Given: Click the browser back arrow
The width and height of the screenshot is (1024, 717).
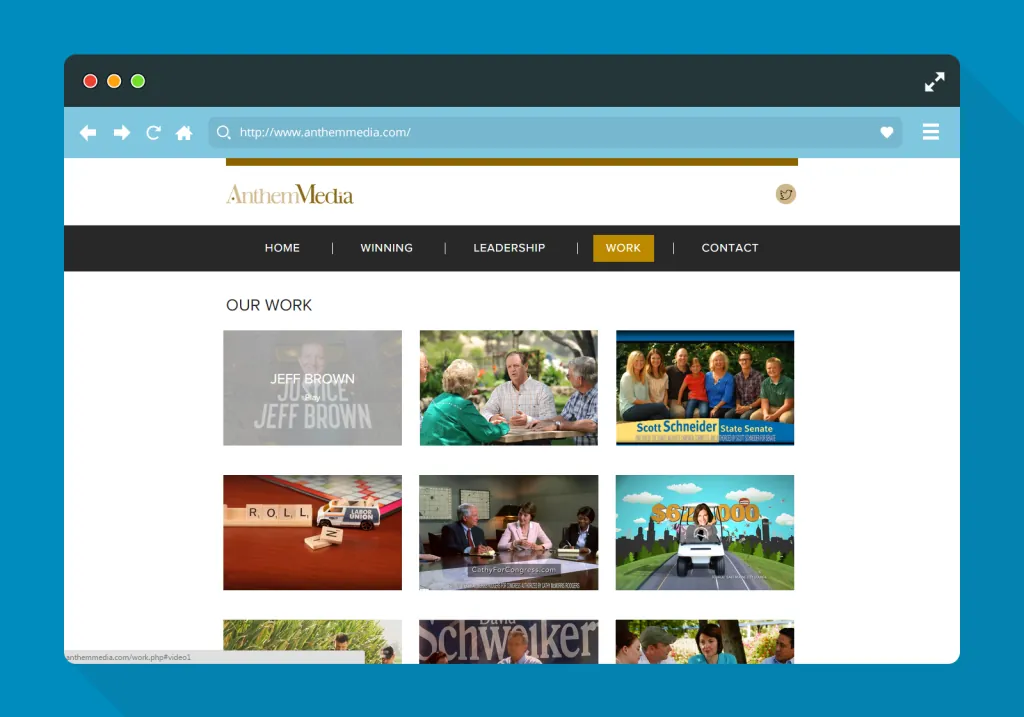Looking at the screenshot, I should (88, 133).
